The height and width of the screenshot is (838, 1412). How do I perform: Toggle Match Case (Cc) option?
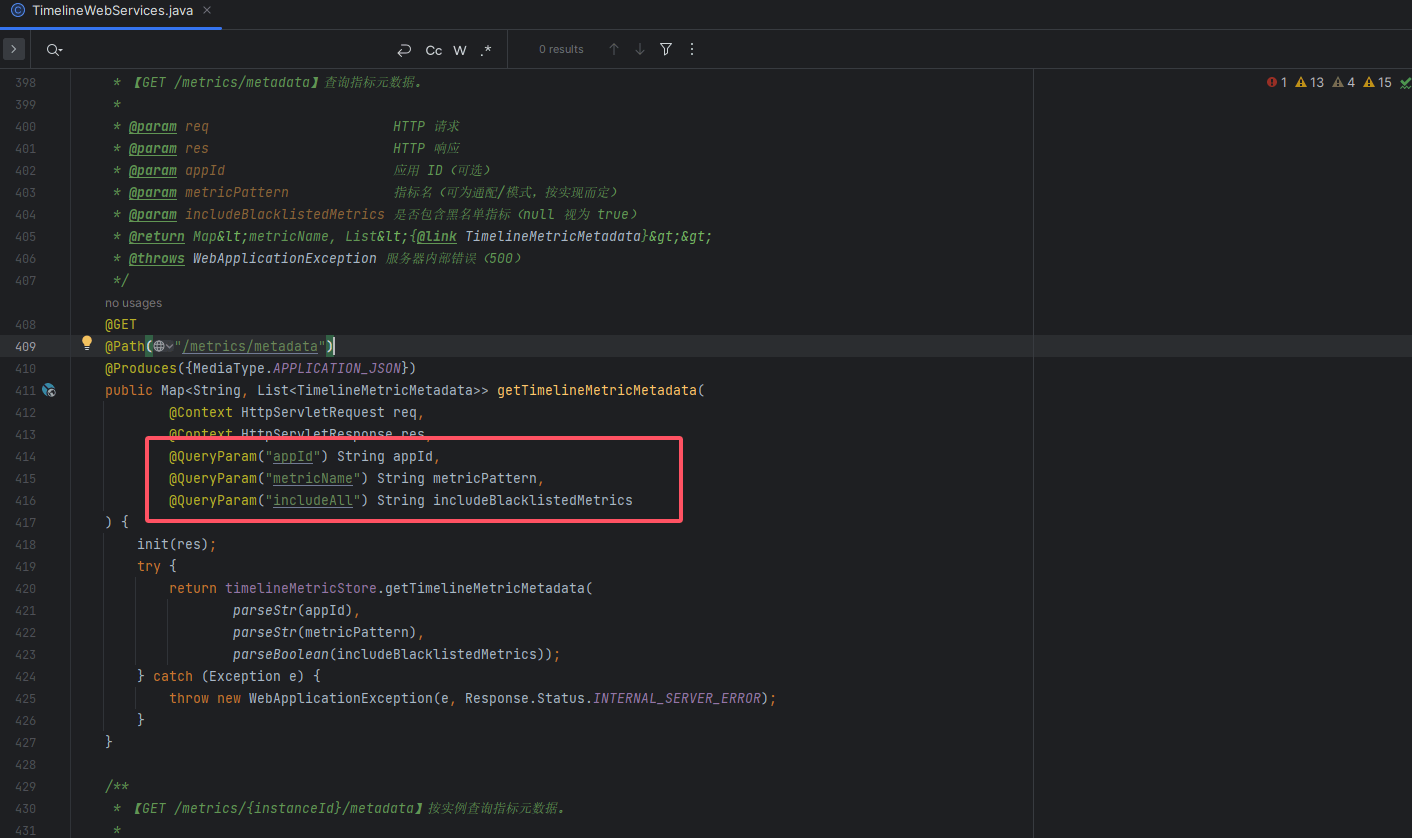pos(434,50)
